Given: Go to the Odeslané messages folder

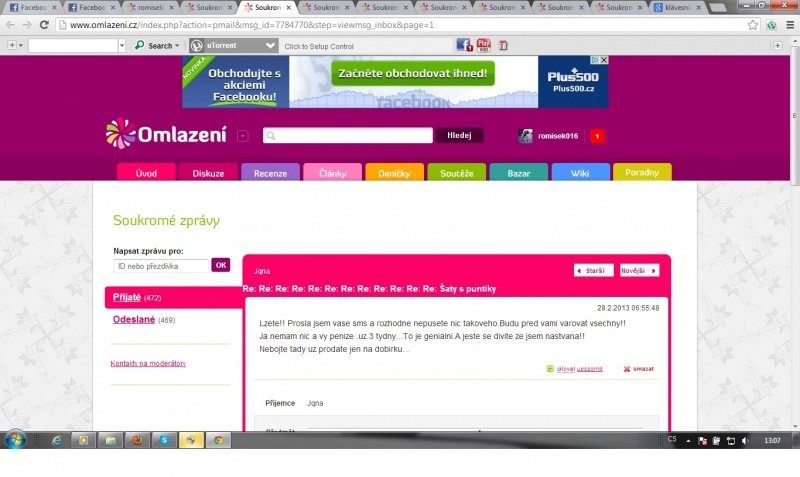Looking at the screenshot, I should (132, 320).
